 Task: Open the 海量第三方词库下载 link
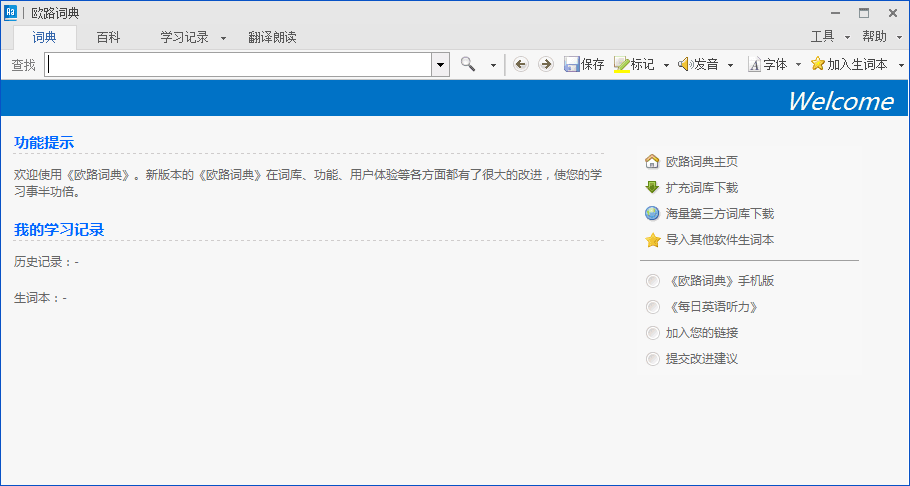click(719, 213)
